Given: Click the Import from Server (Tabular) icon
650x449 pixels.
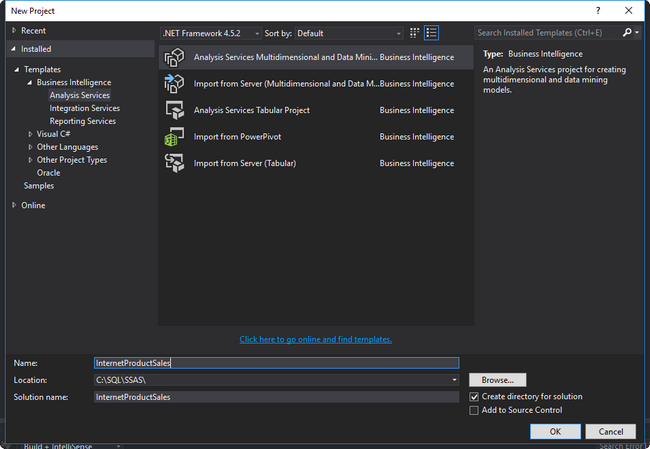Looking at the screenshot, I should pyautogui.click(x=174, y=163).
